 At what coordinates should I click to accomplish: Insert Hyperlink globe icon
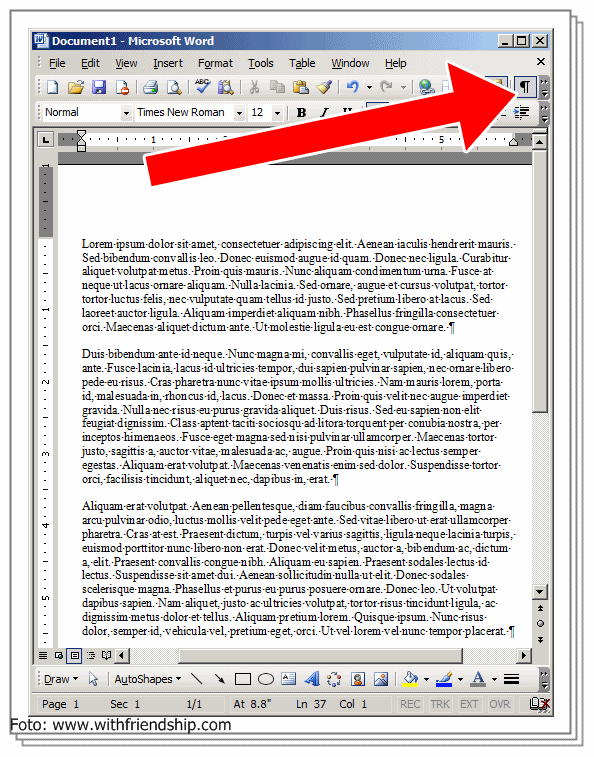[426, 87]
